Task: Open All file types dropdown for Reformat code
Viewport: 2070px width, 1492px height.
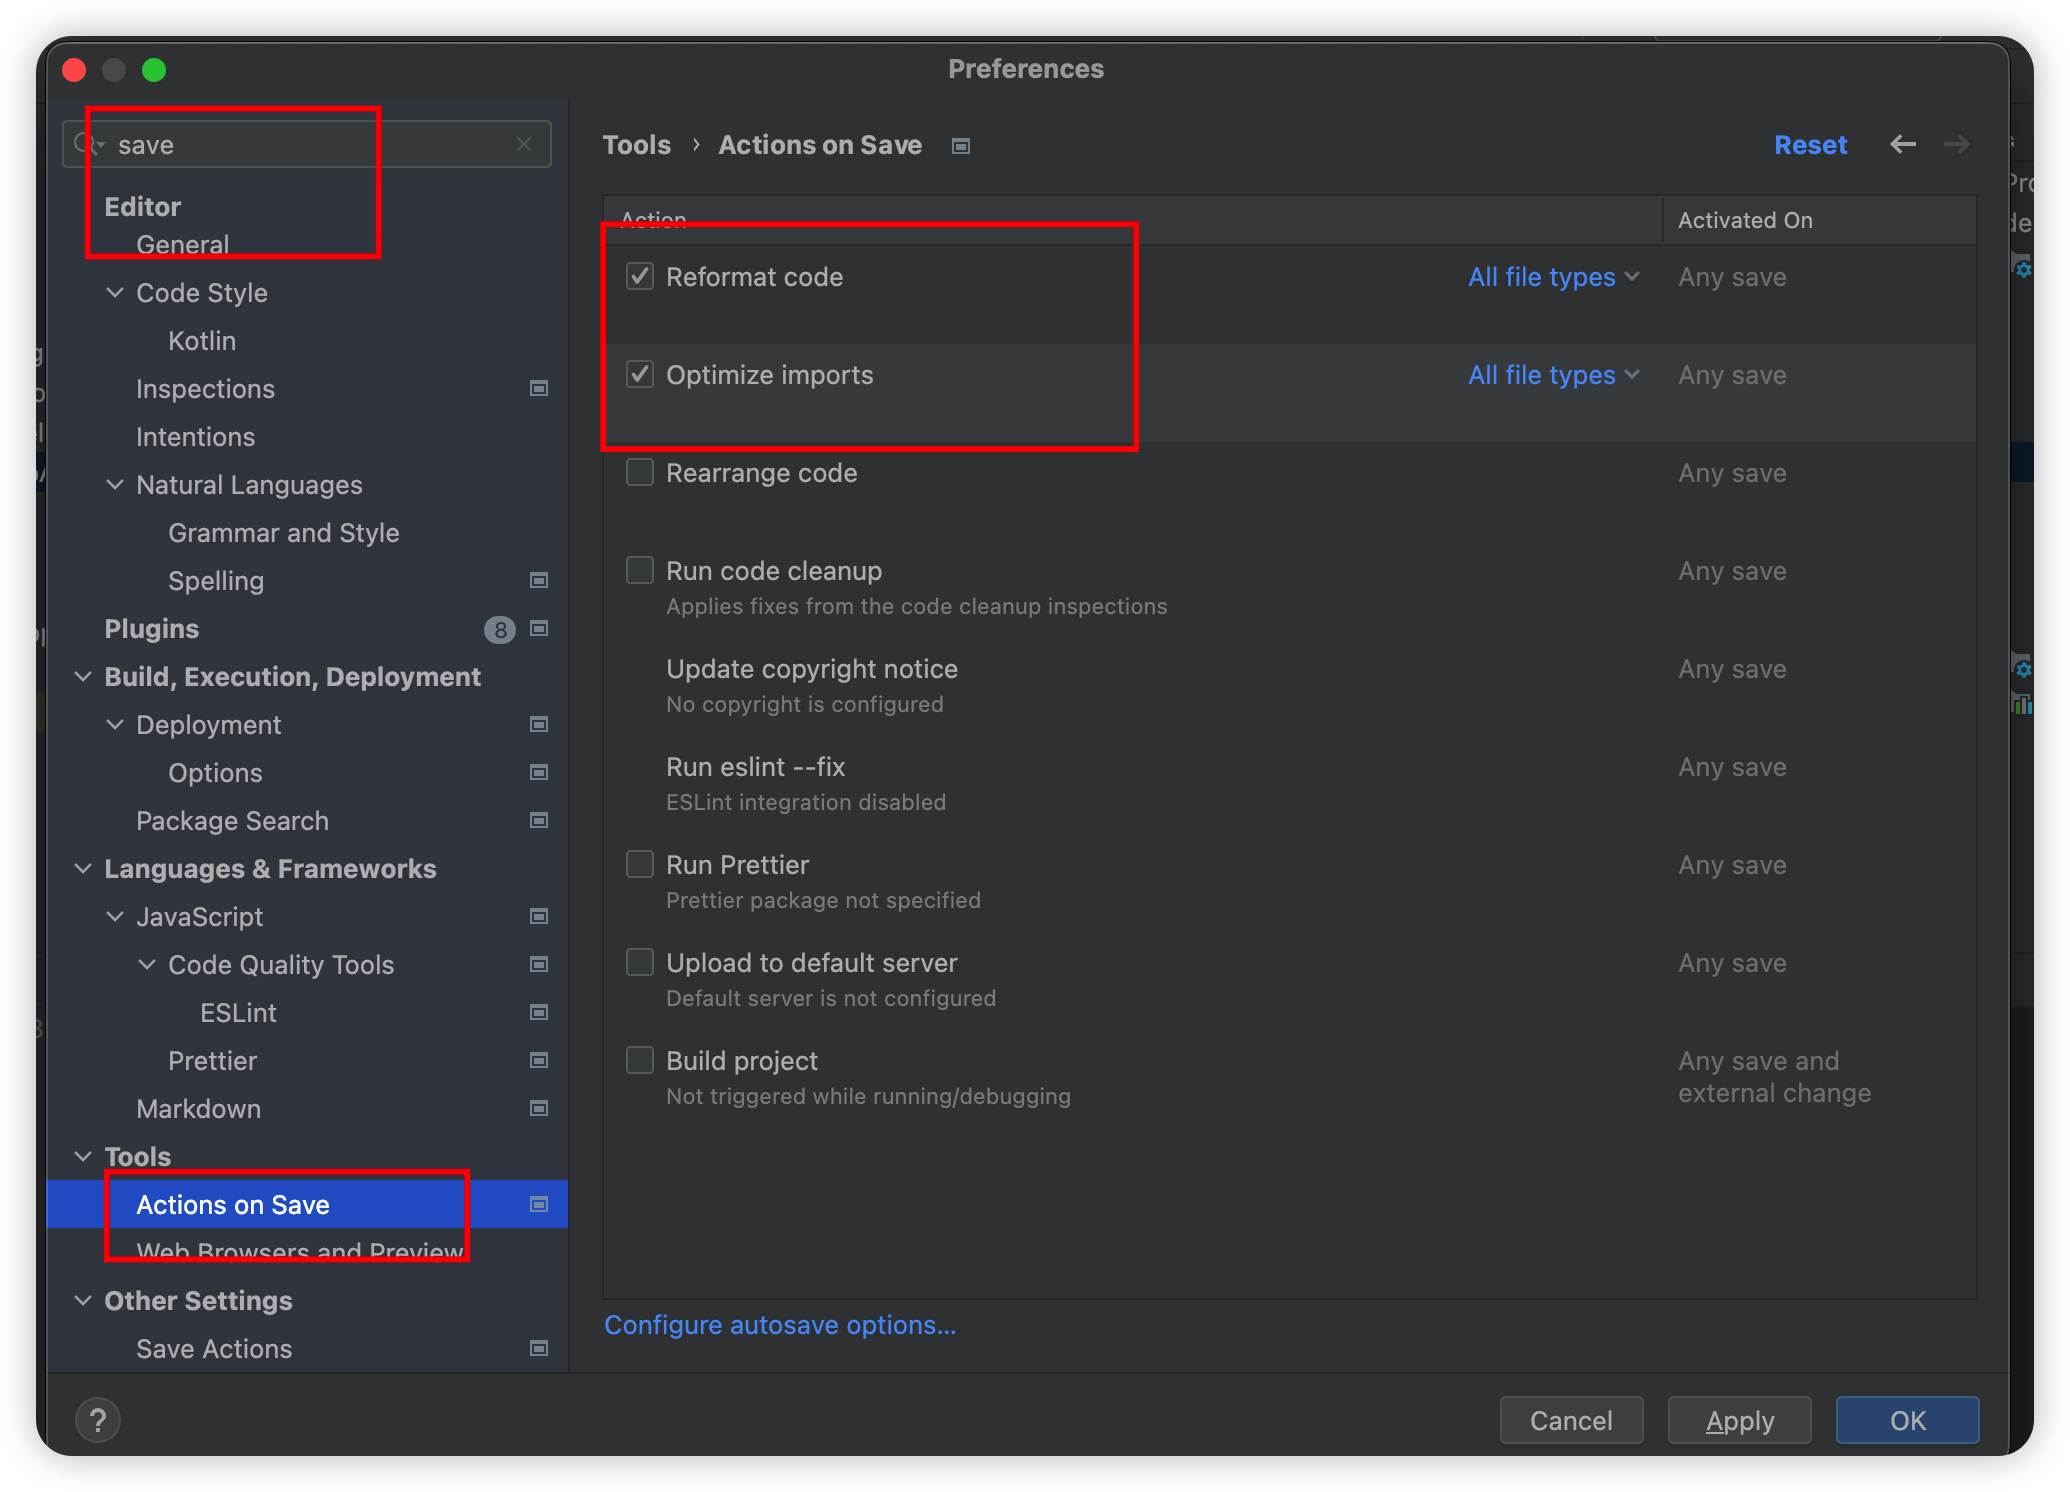Action: tap(1553, 277)
